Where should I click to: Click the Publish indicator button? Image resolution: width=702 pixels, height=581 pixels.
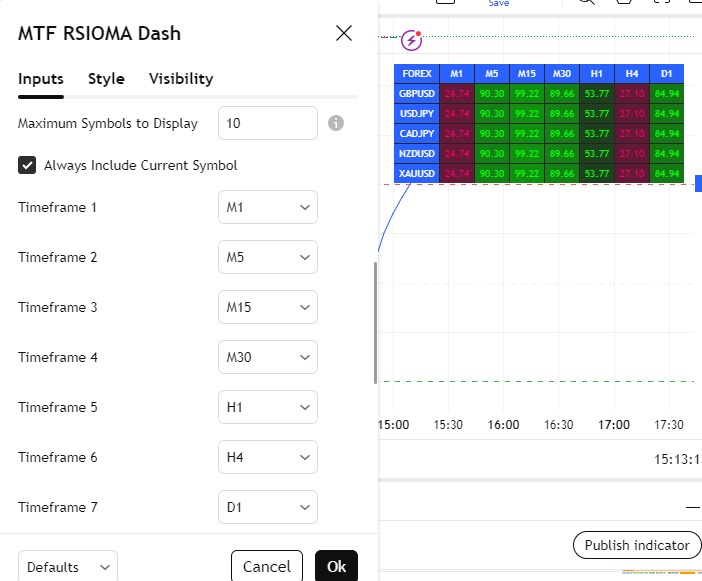pyautogui.click(x=637, y=545)
